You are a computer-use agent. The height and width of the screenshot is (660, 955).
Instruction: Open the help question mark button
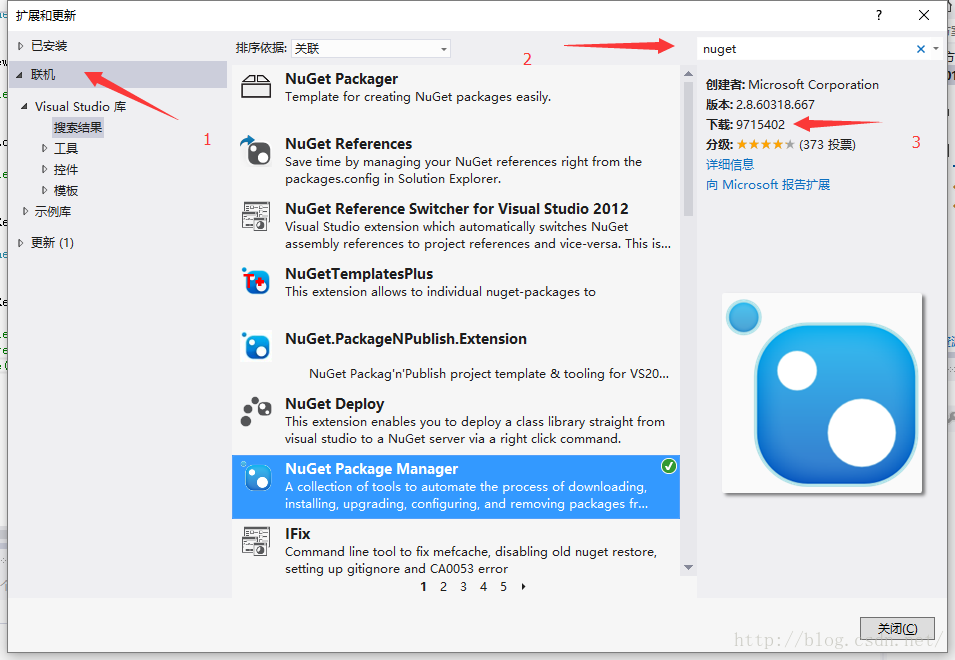(x=879, y=15)
